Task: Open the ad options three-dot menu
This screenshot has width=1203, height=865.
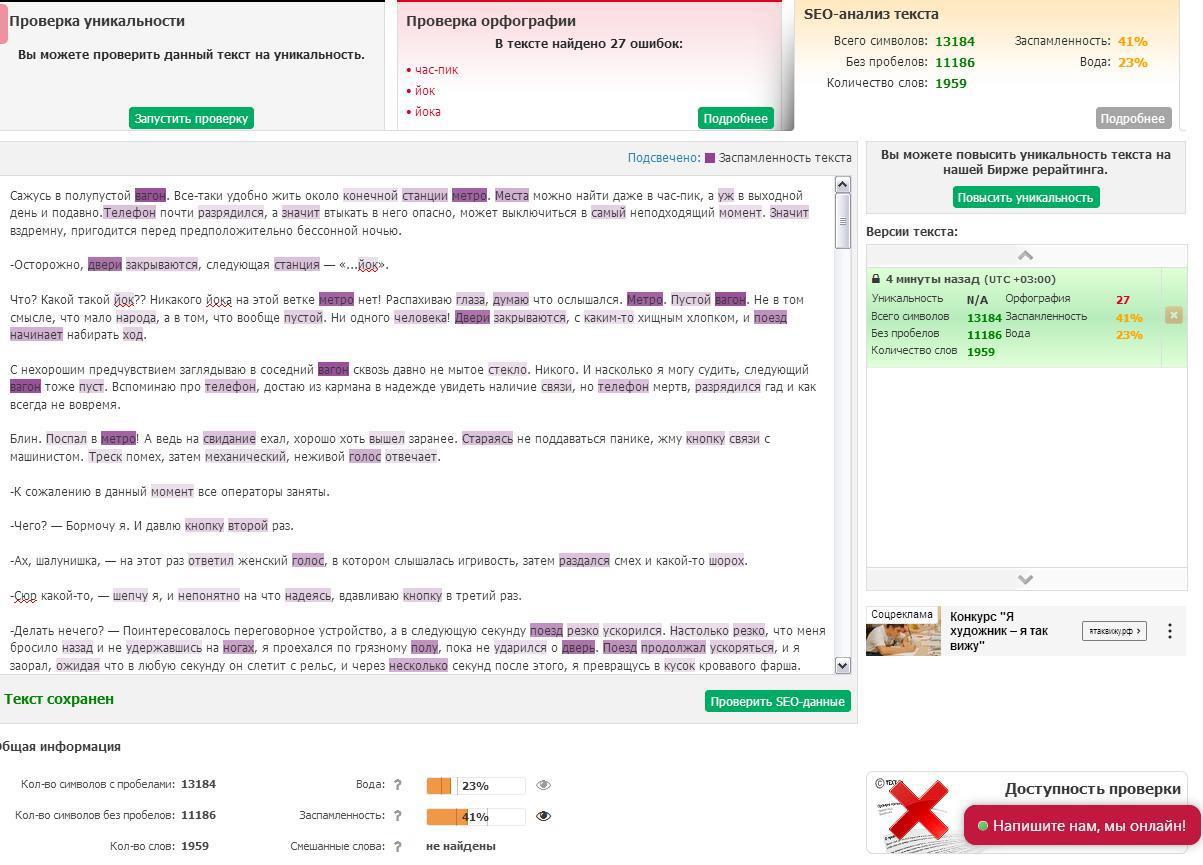Action: pyautogui.click(x=1169, y=631)
